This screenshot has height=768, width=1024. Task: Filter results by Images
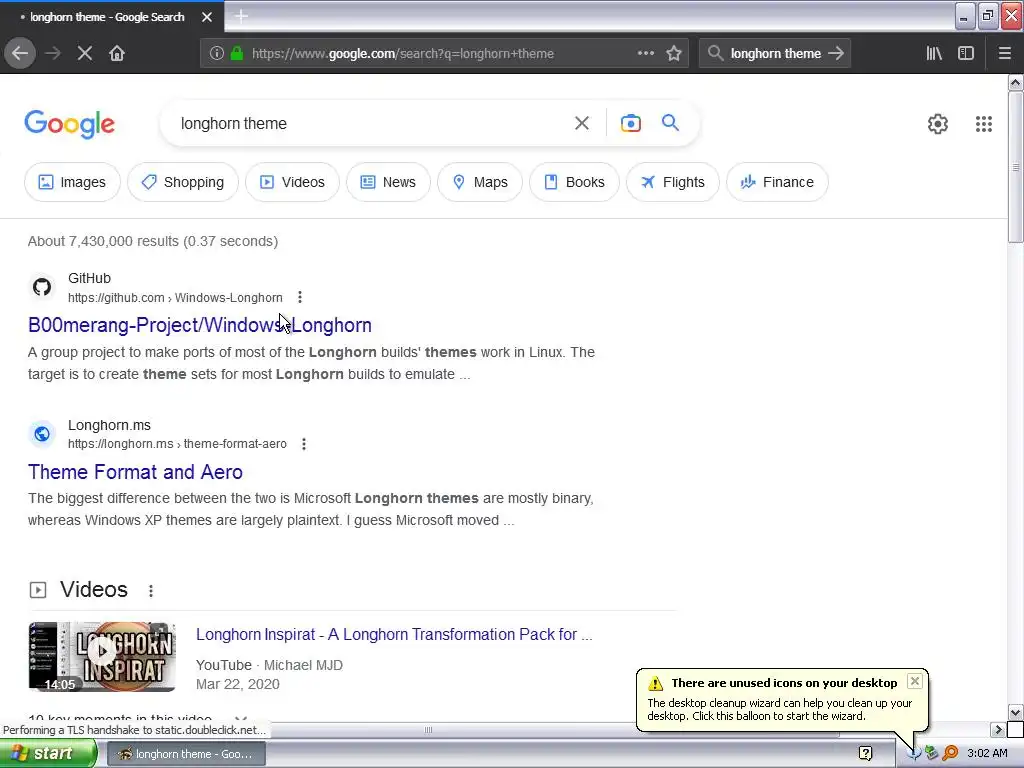(72, 182)
